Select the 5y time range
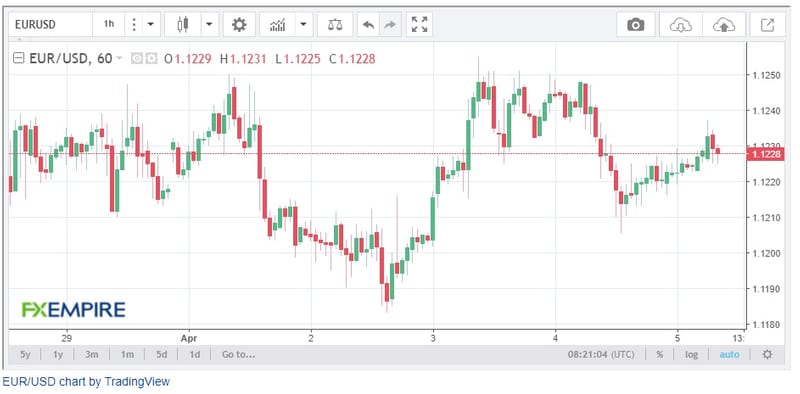The image size is (800, 394). pos(25,354)
